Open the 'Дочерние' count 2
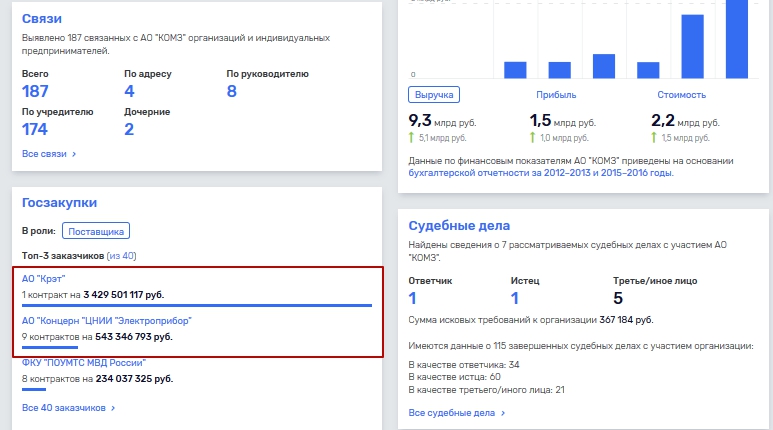This screenshot has width=773, height=430. (x=129, y=129)
